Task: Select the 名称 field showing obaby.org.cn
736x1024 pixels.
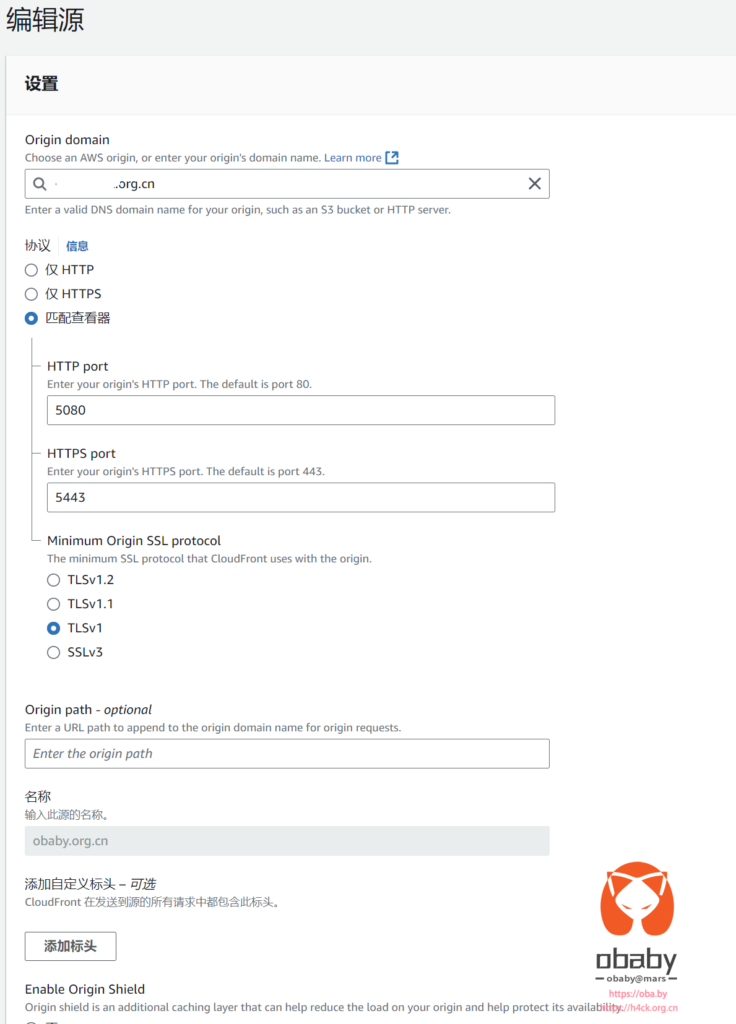Action: click(287, 840)
